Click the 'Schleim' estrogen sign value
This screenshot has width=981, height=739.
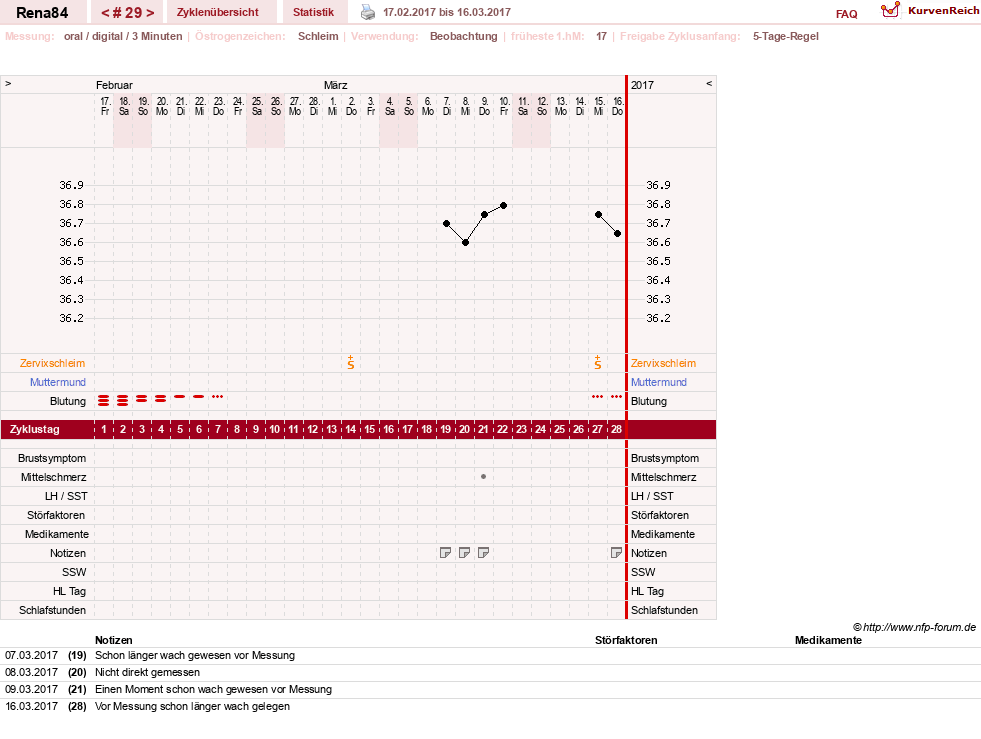tap(318, 36)
